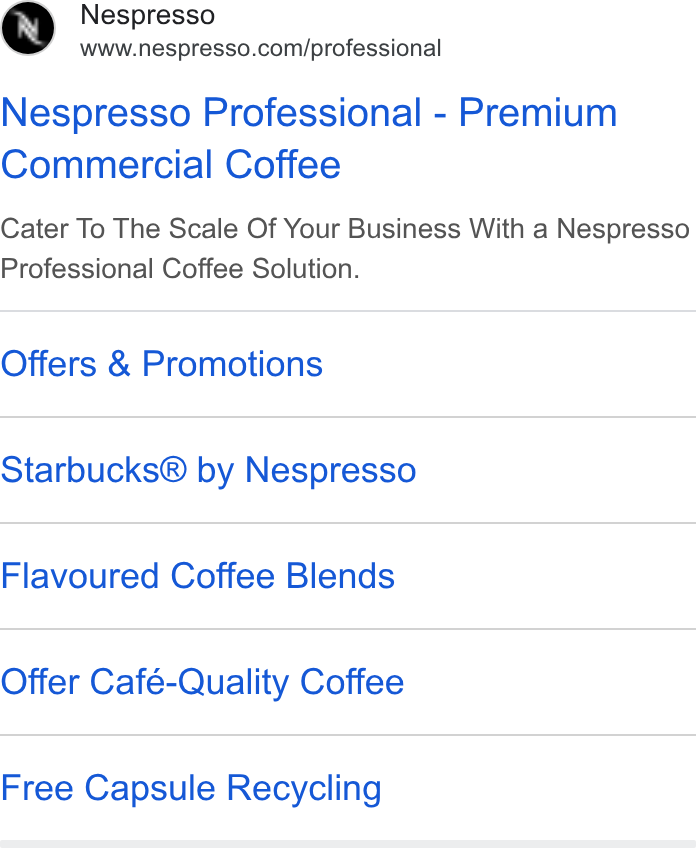Viewport: 696px width, 848px height.
Task: Click the word Premium in the headline
Action: click(538, 112)
